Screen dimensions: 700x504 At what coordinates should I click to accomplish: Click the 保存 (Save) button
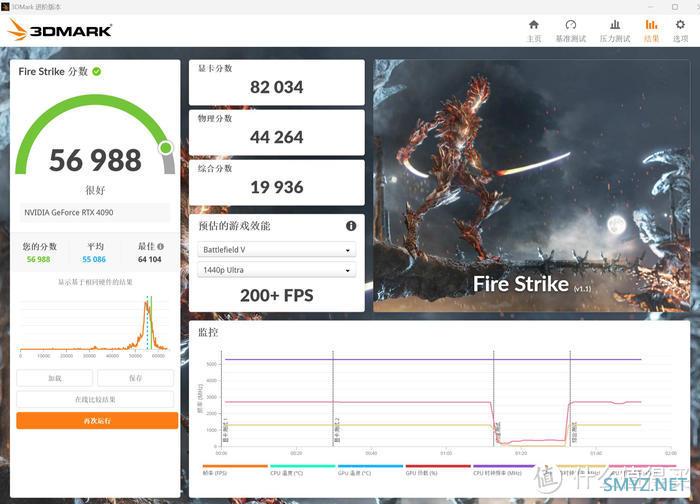[135, 378]
